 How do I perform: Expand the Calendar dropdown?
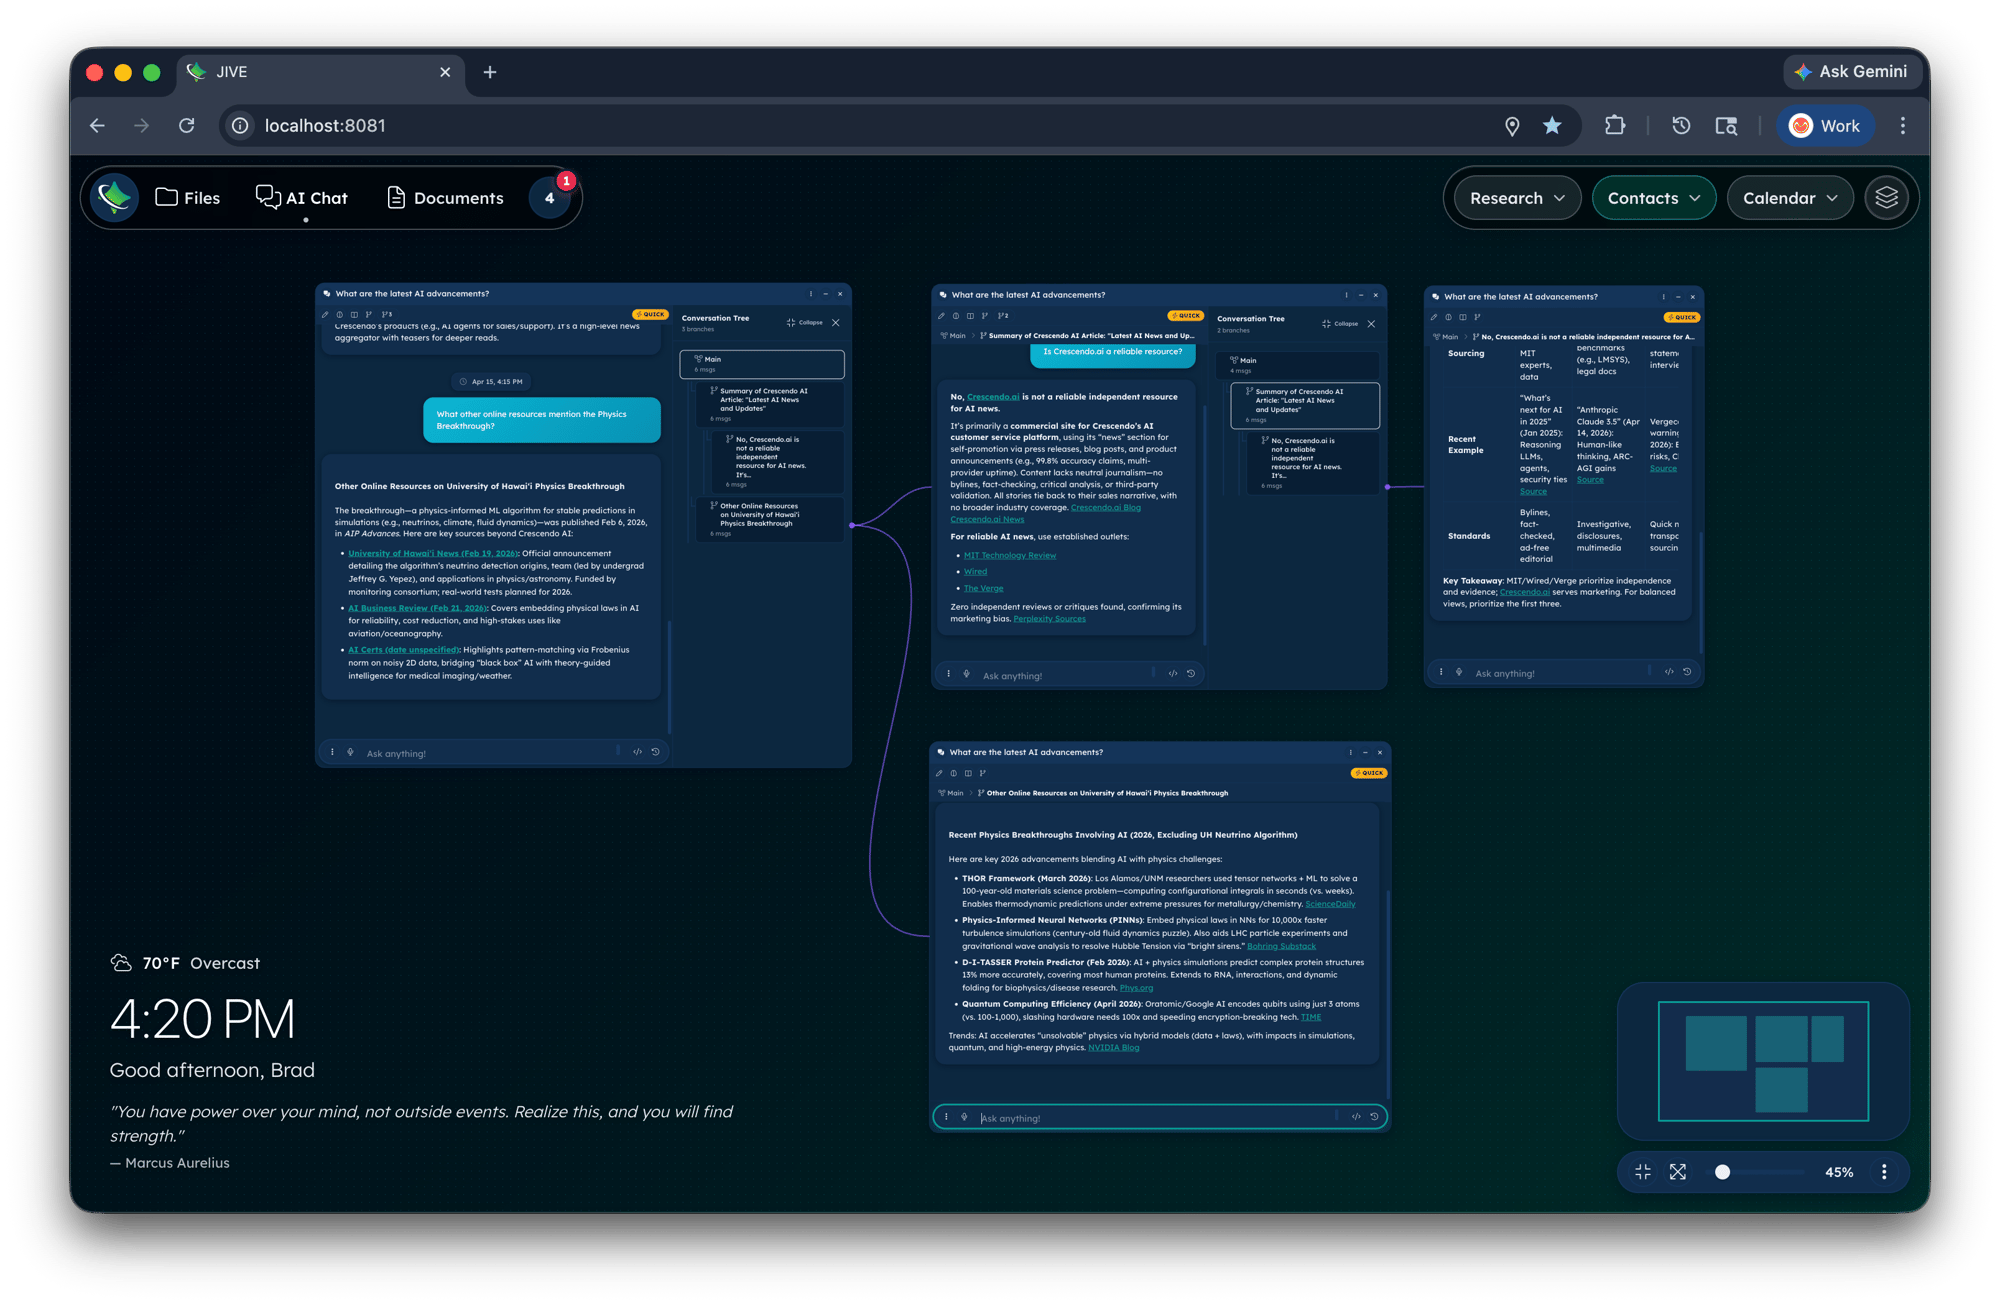[x=1790, y=198]
